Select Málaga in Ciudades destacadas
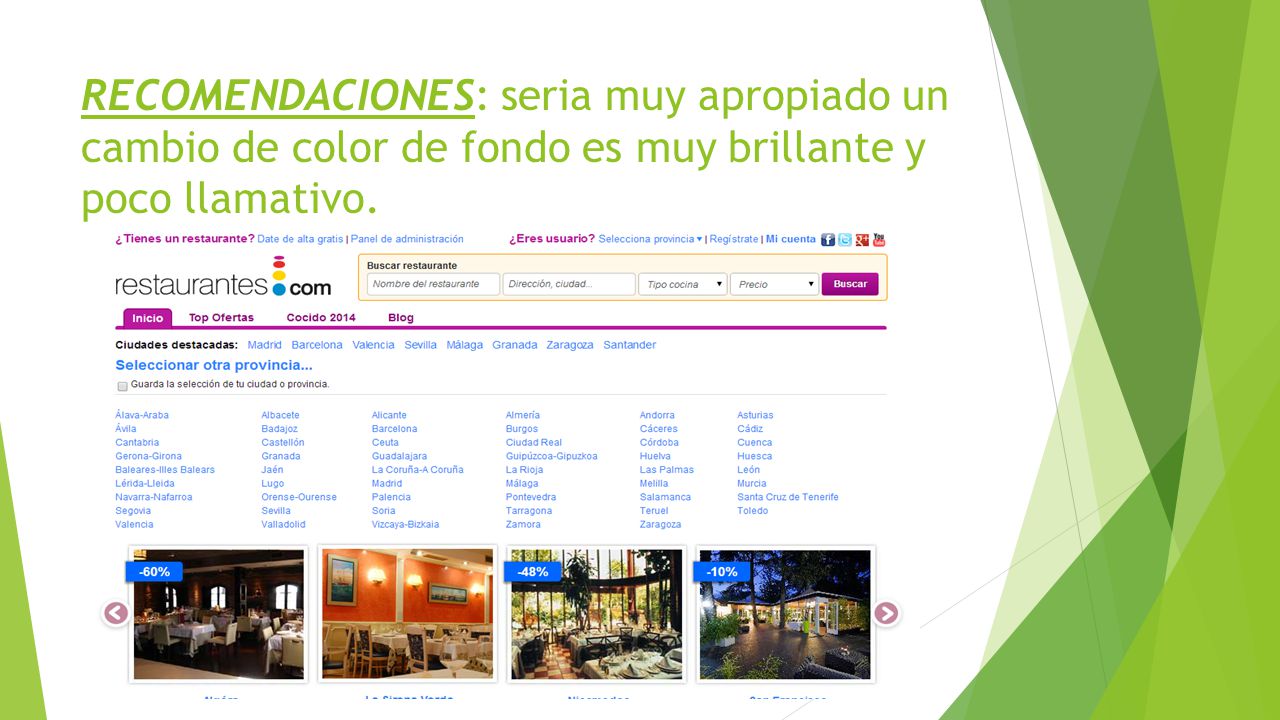The image size is (1280, 720). point(465,345)
